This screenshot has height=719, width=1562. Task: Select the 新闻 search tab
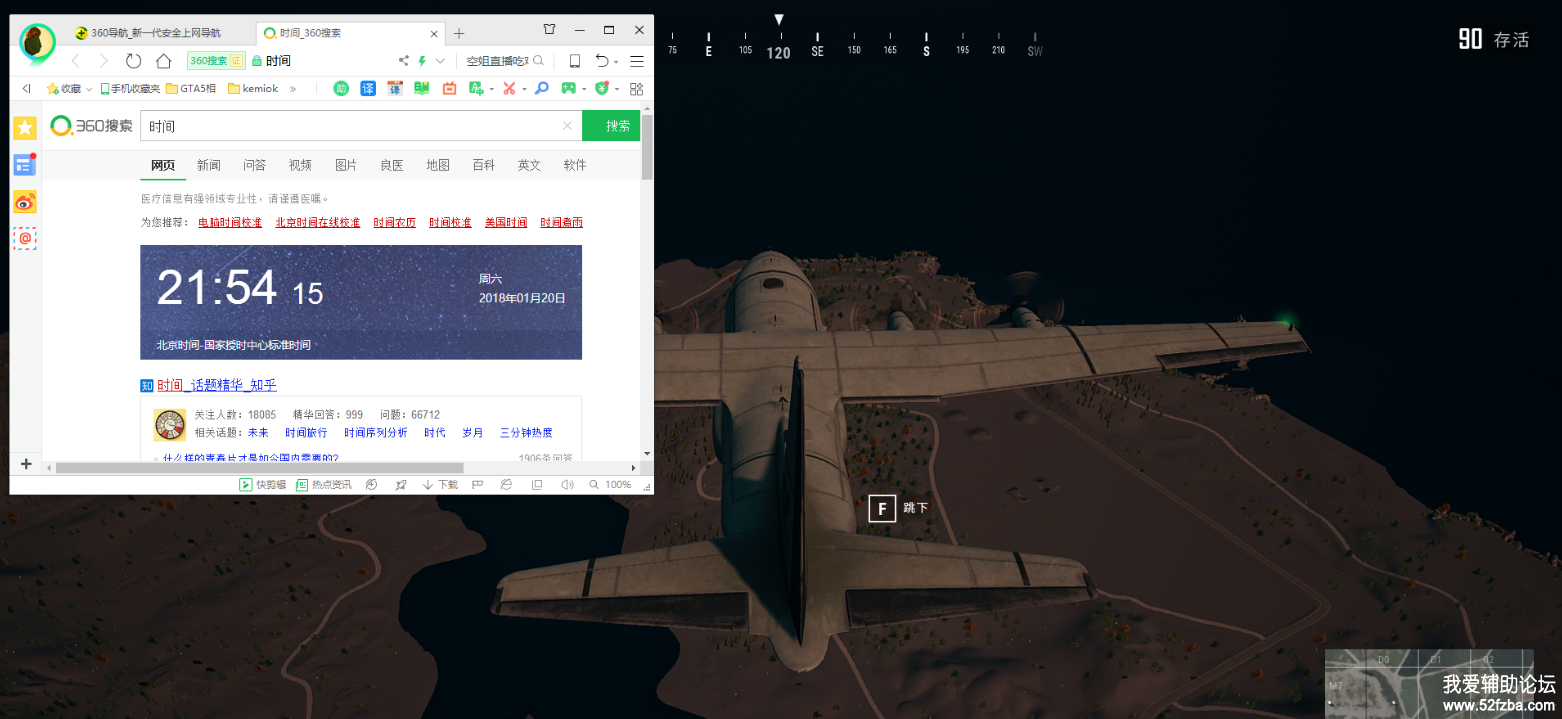tap(209, 165)
